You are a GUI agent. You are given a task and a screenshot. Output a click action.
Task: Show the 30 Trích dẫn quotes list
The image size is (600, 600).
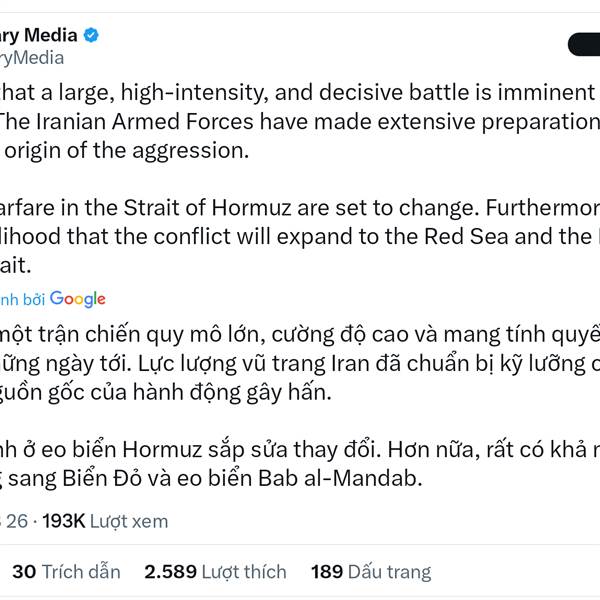tap(66, 572)
